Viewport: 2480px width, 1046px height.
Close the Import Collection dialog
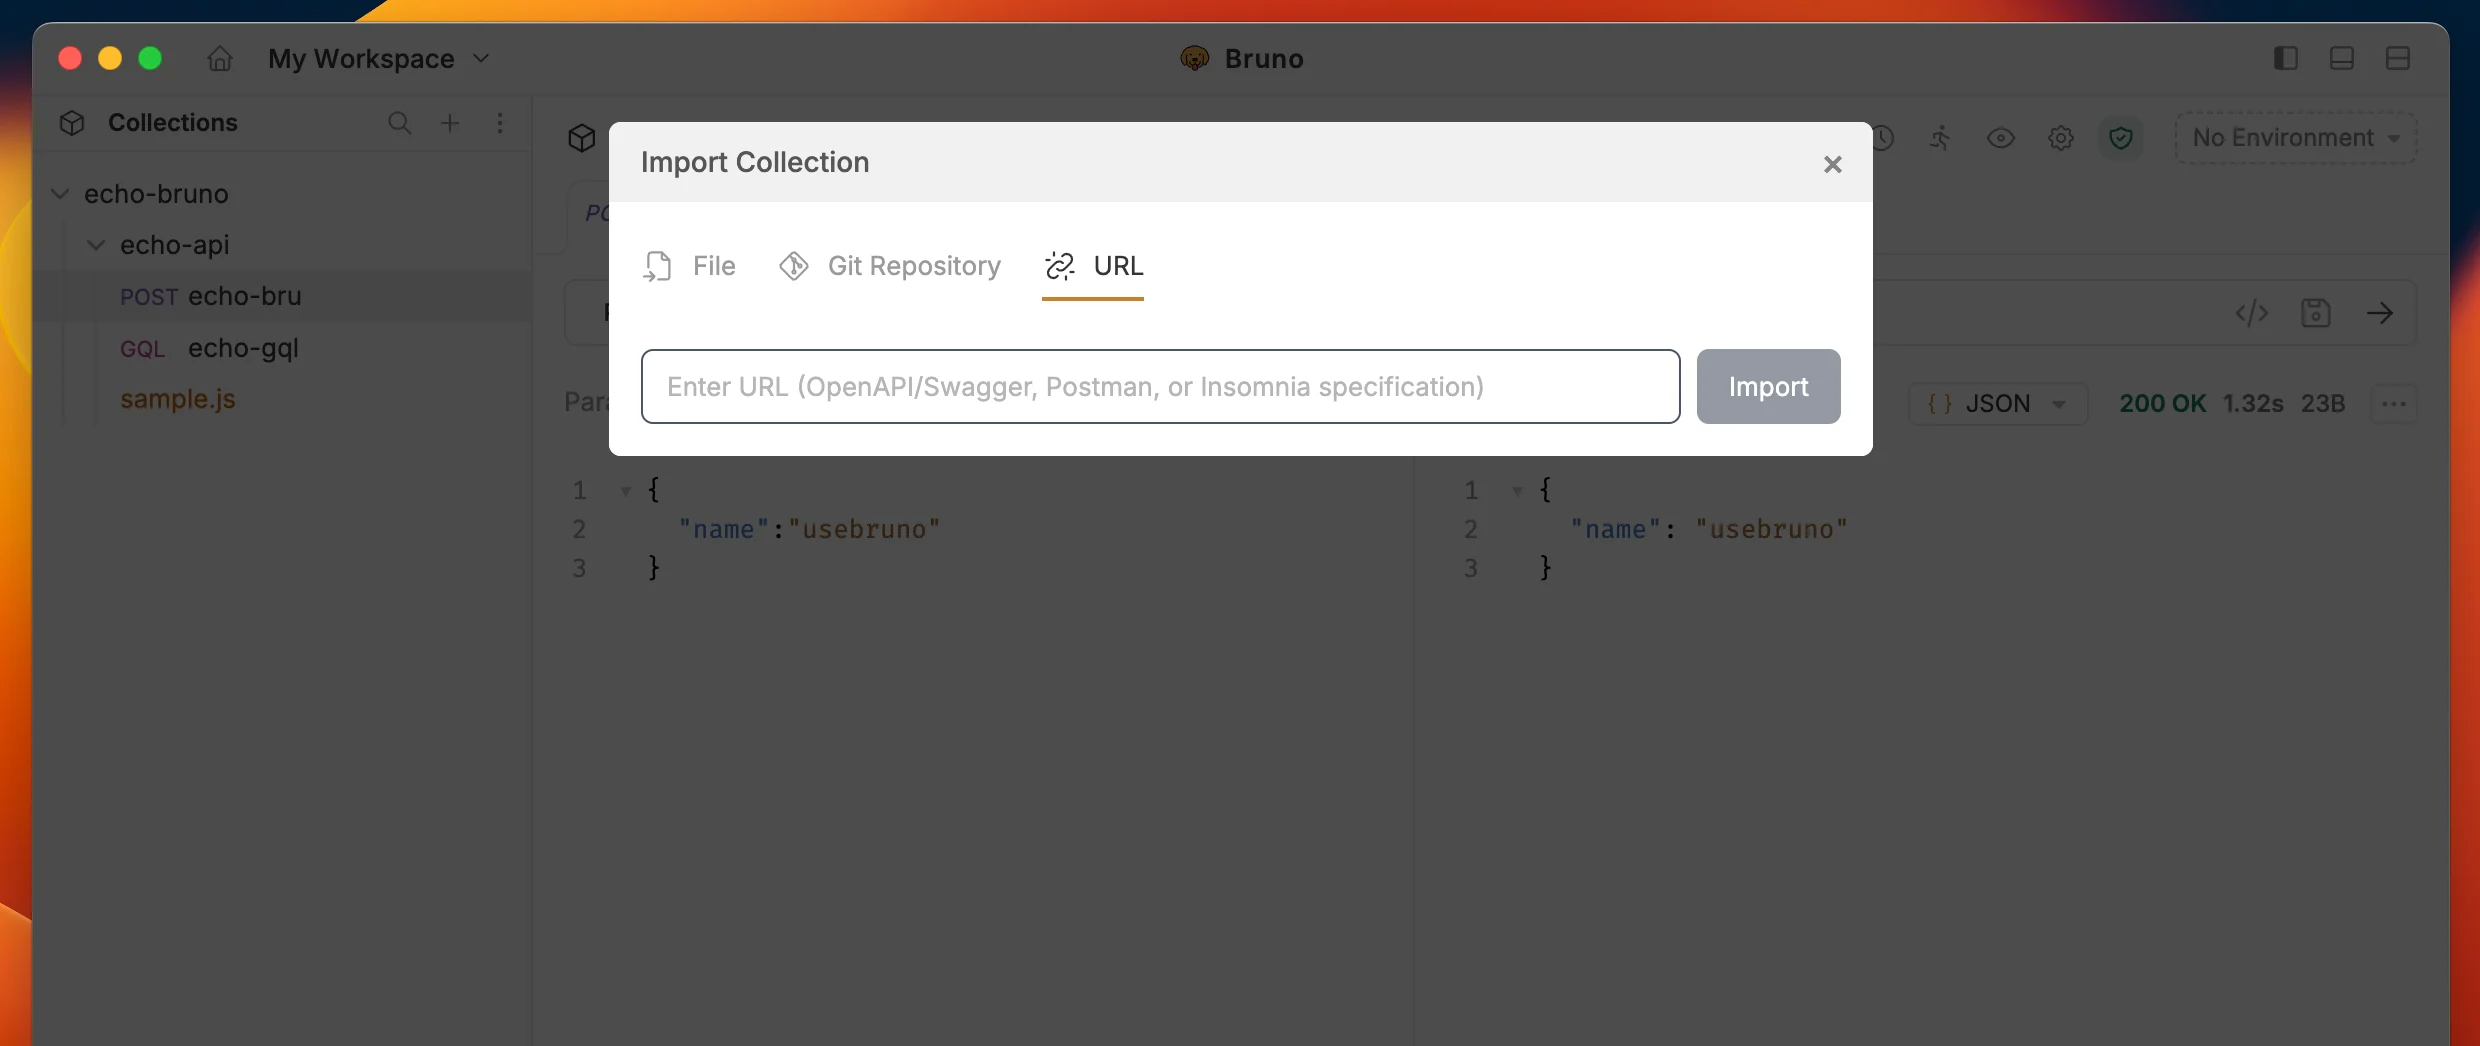pyautogui.click(x=1832, y=164)
